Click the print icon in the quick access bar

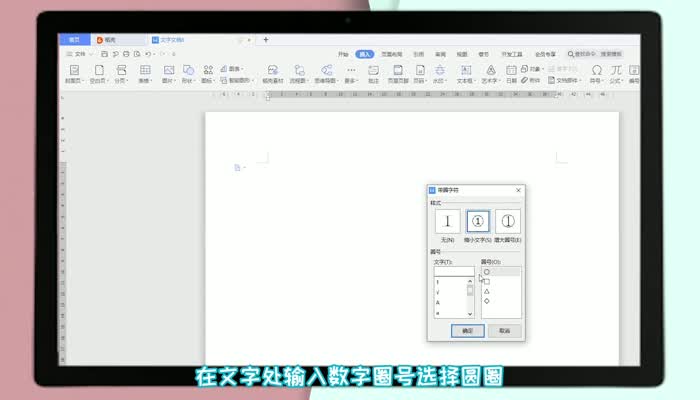[126, 54]
